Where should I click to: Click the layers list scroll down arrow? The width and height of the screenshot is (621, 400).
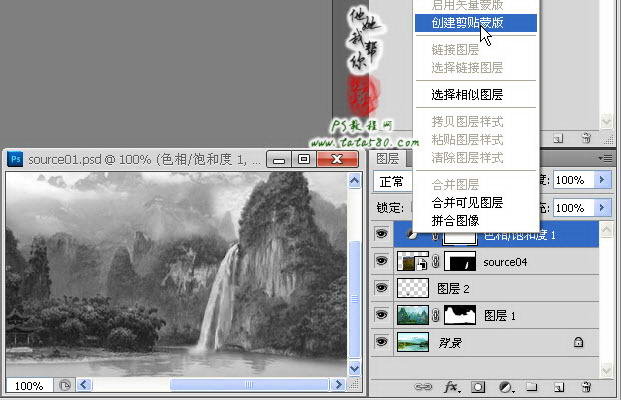(x=606, y=371)
